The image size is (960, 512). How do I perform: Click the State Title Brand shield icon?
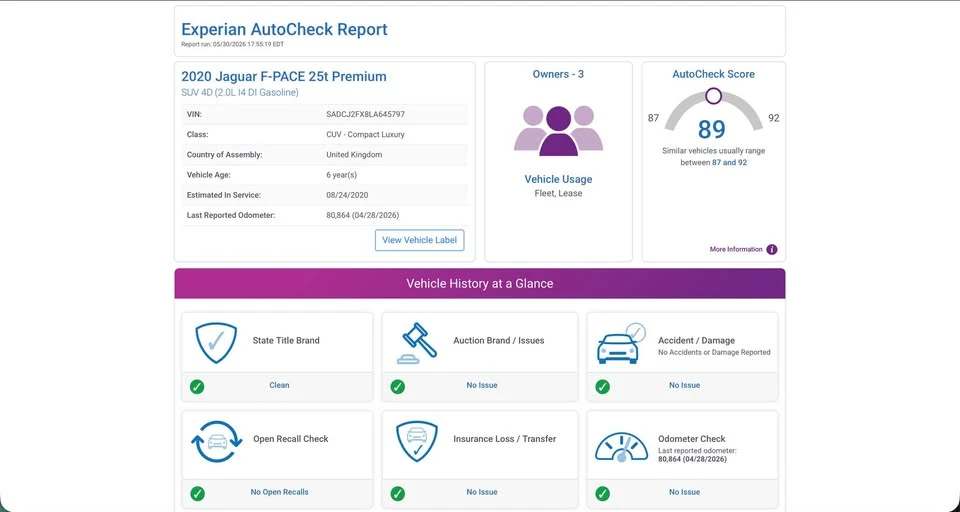216,343
